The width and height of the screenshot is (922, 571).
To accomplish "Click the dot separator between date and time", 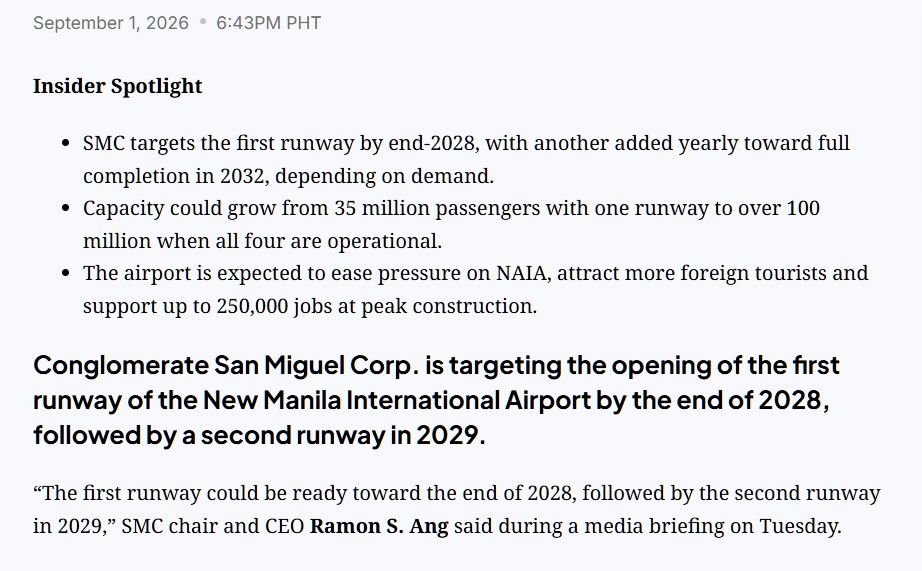I will pos(203,22).
